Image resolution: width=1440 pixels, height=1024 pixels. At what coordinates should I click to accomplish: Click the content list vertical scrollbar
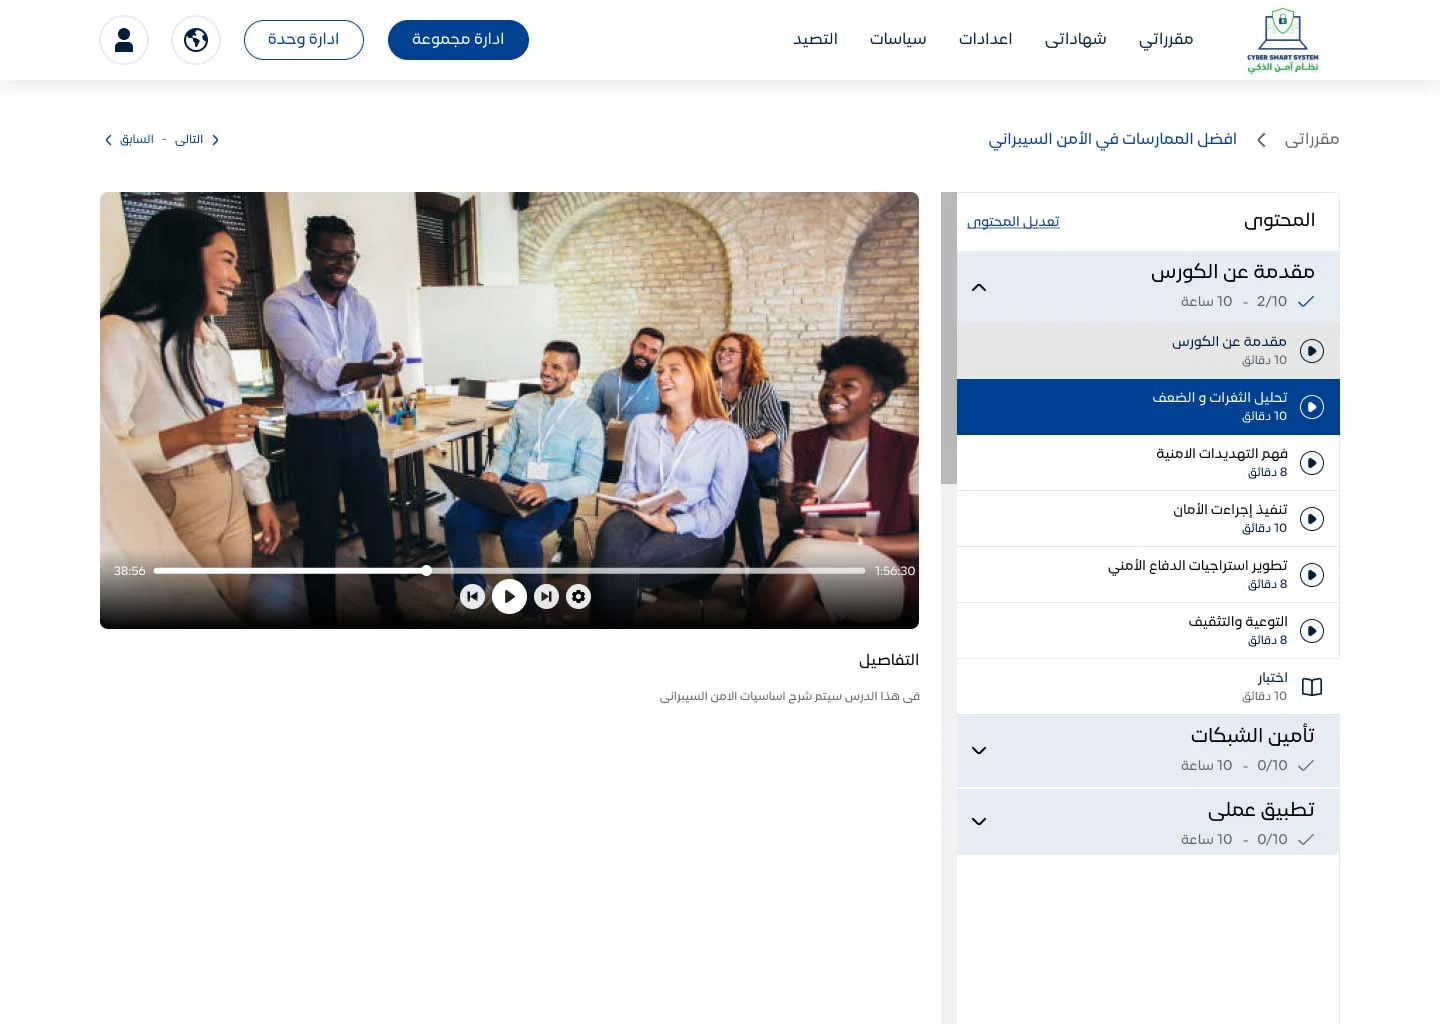tap(948, 338)
